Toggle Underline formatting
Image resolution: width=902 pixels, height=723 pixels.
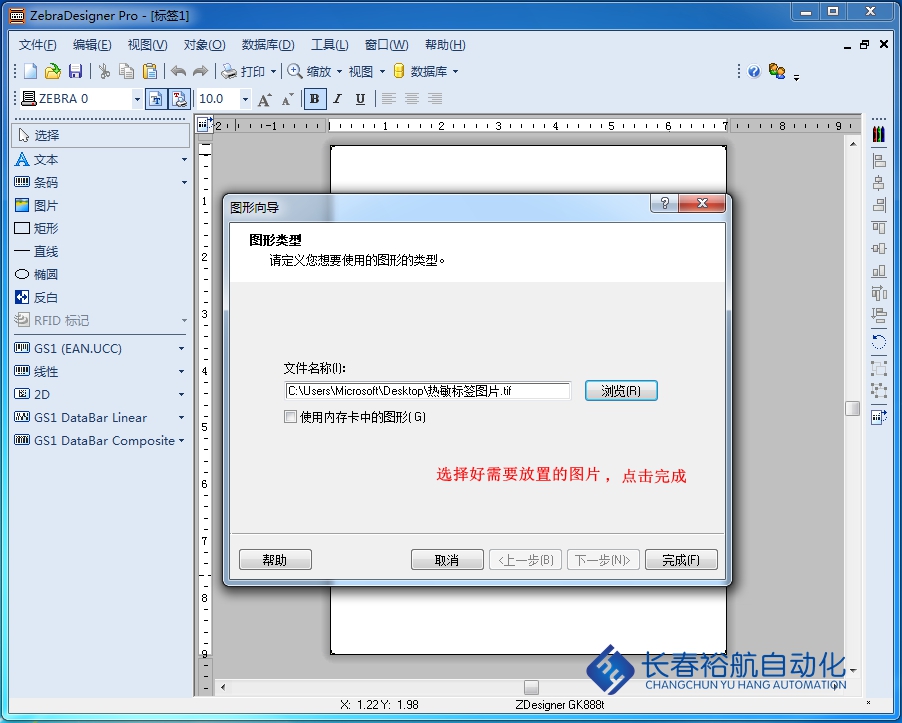coord(360,99)
